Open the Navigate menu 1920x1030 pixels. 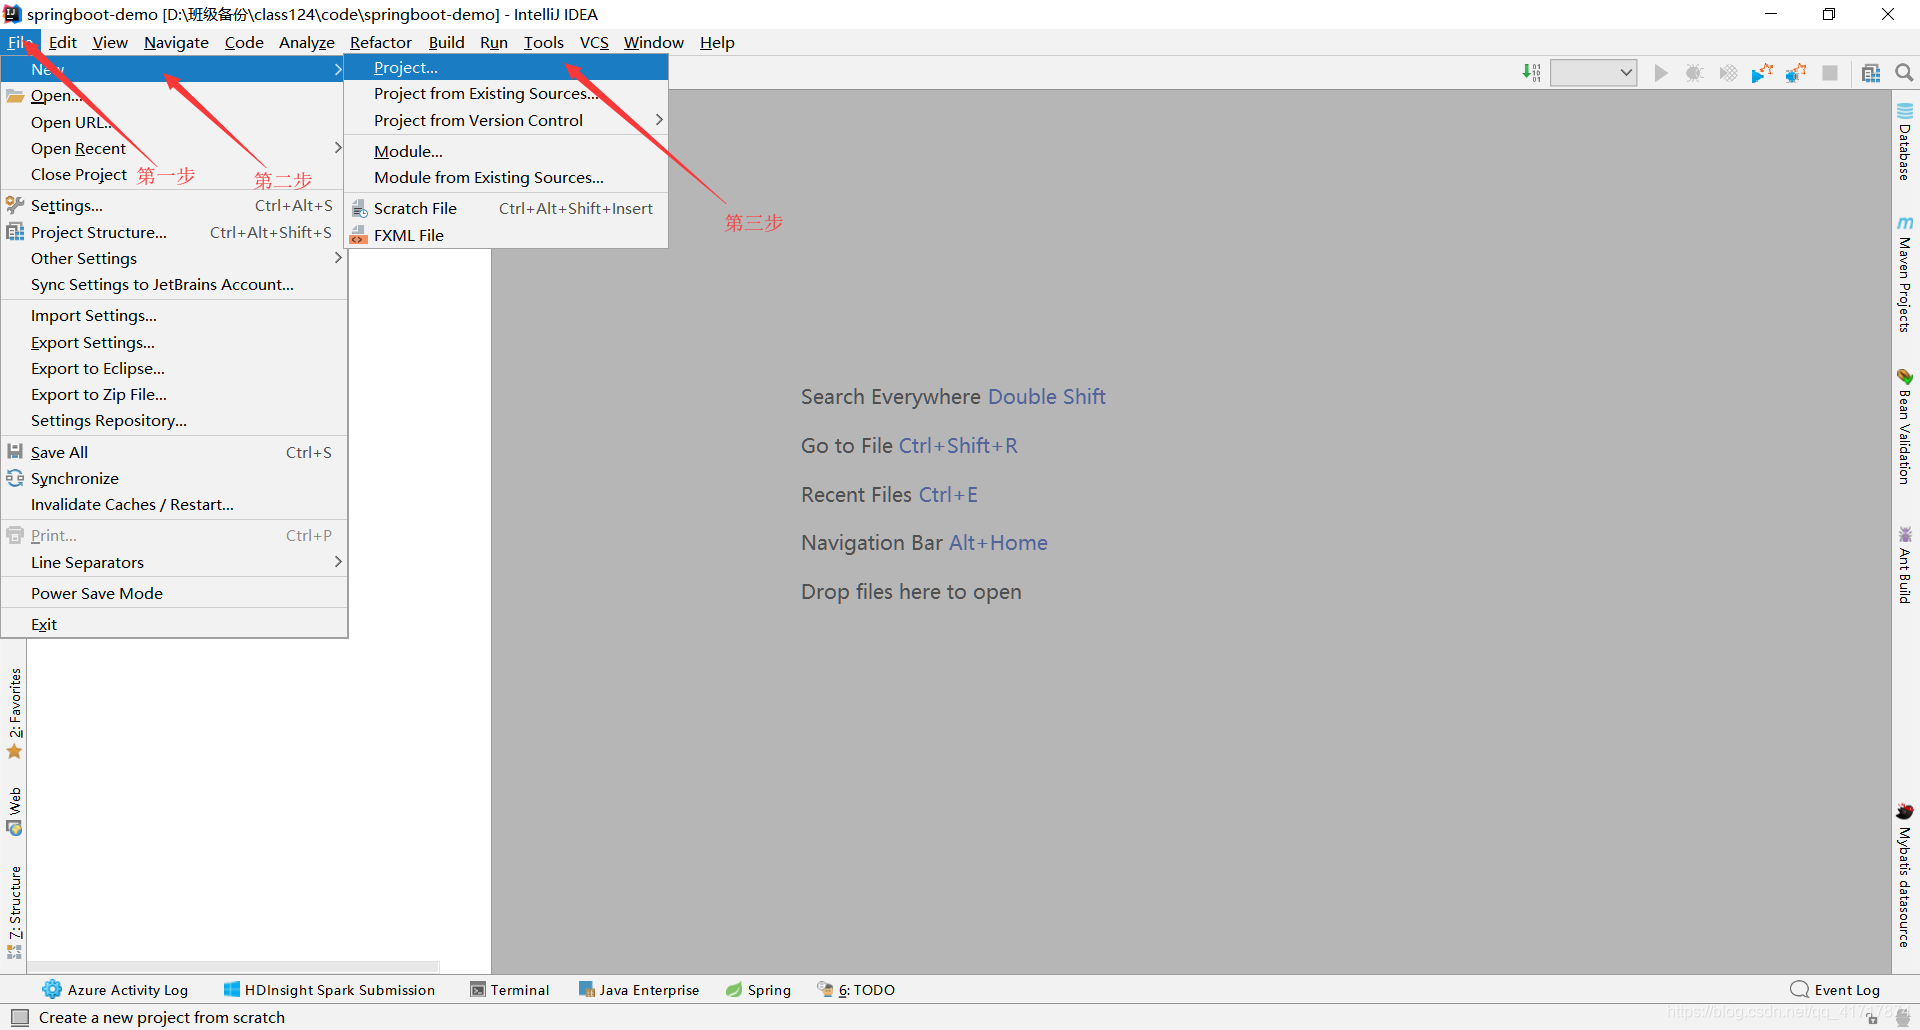coord(176,42)
